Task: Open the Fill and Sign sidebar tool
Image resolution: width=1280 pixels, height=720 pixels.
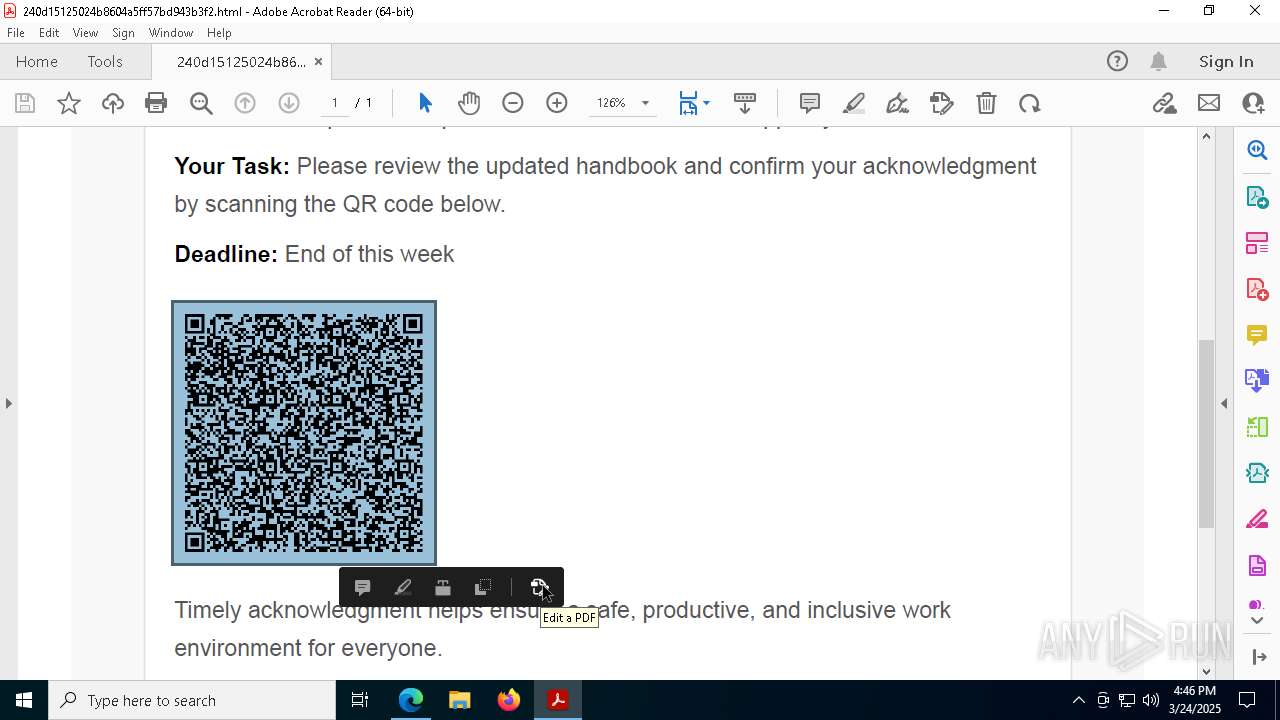Action: pyautogui.click(x=1257, y=519)
